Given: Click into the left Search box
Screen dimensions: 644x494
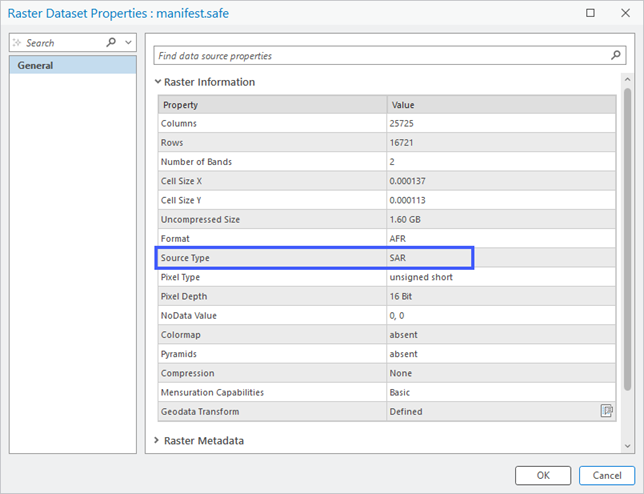Looking at the screenshot, I should tap(60, 43).
